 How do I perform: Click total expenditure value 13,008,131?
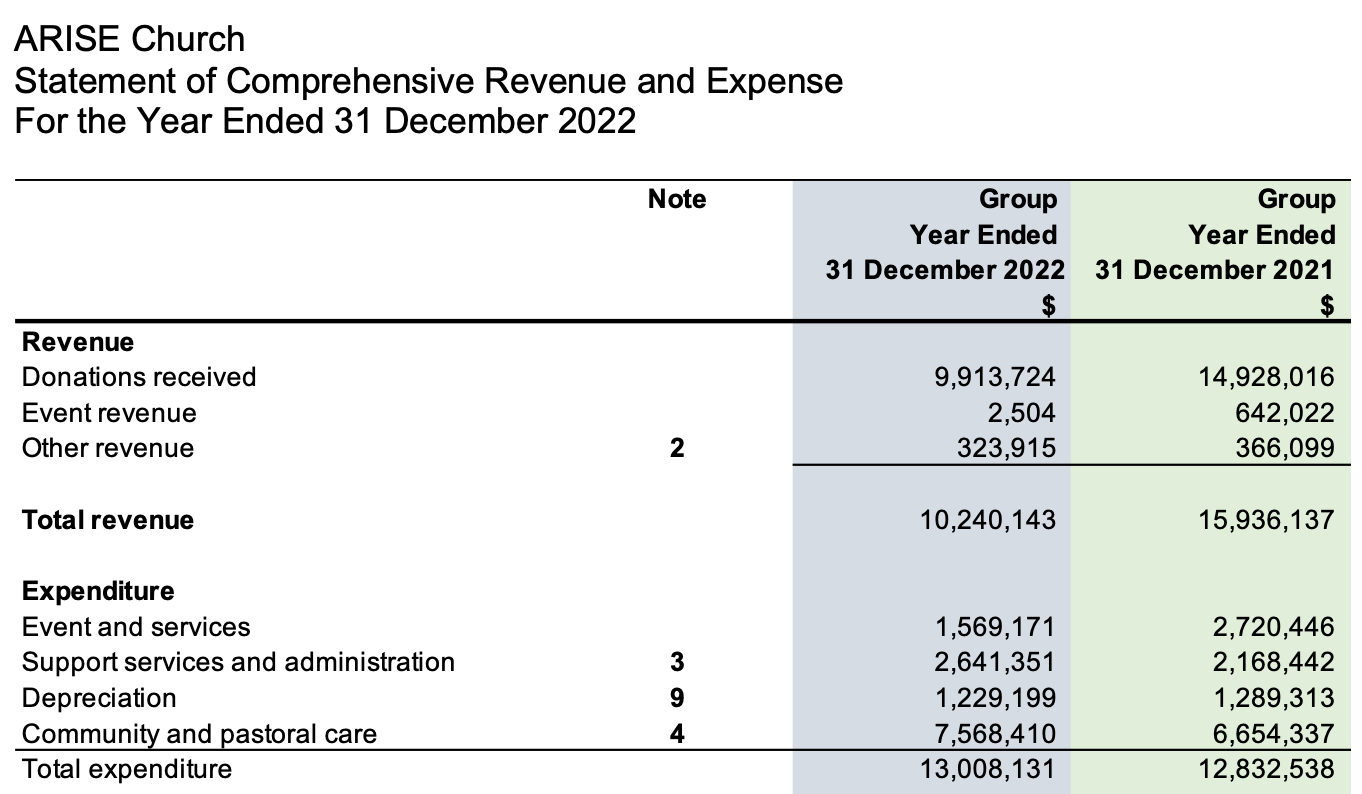988,769
